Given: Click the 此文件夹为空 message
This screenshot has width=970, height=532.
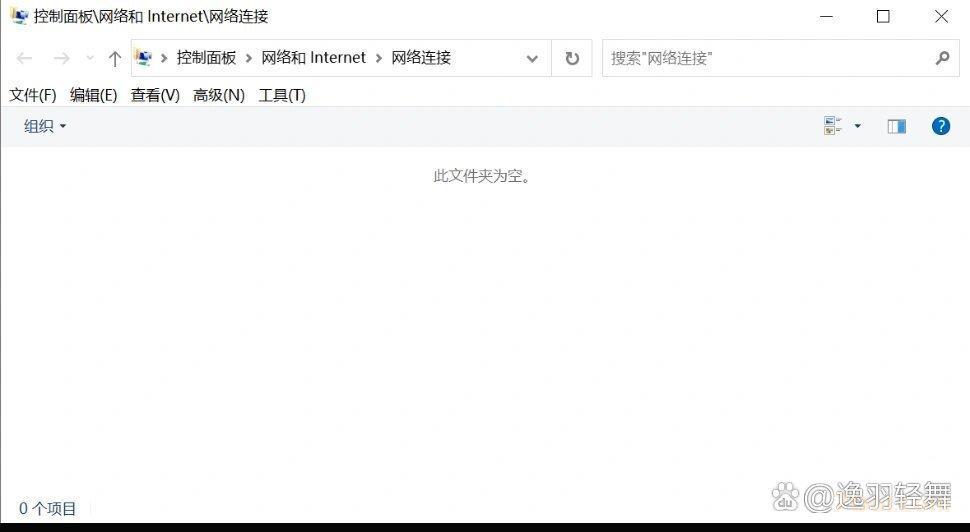Looking at the screenshot, I should [x=482, y=176].
